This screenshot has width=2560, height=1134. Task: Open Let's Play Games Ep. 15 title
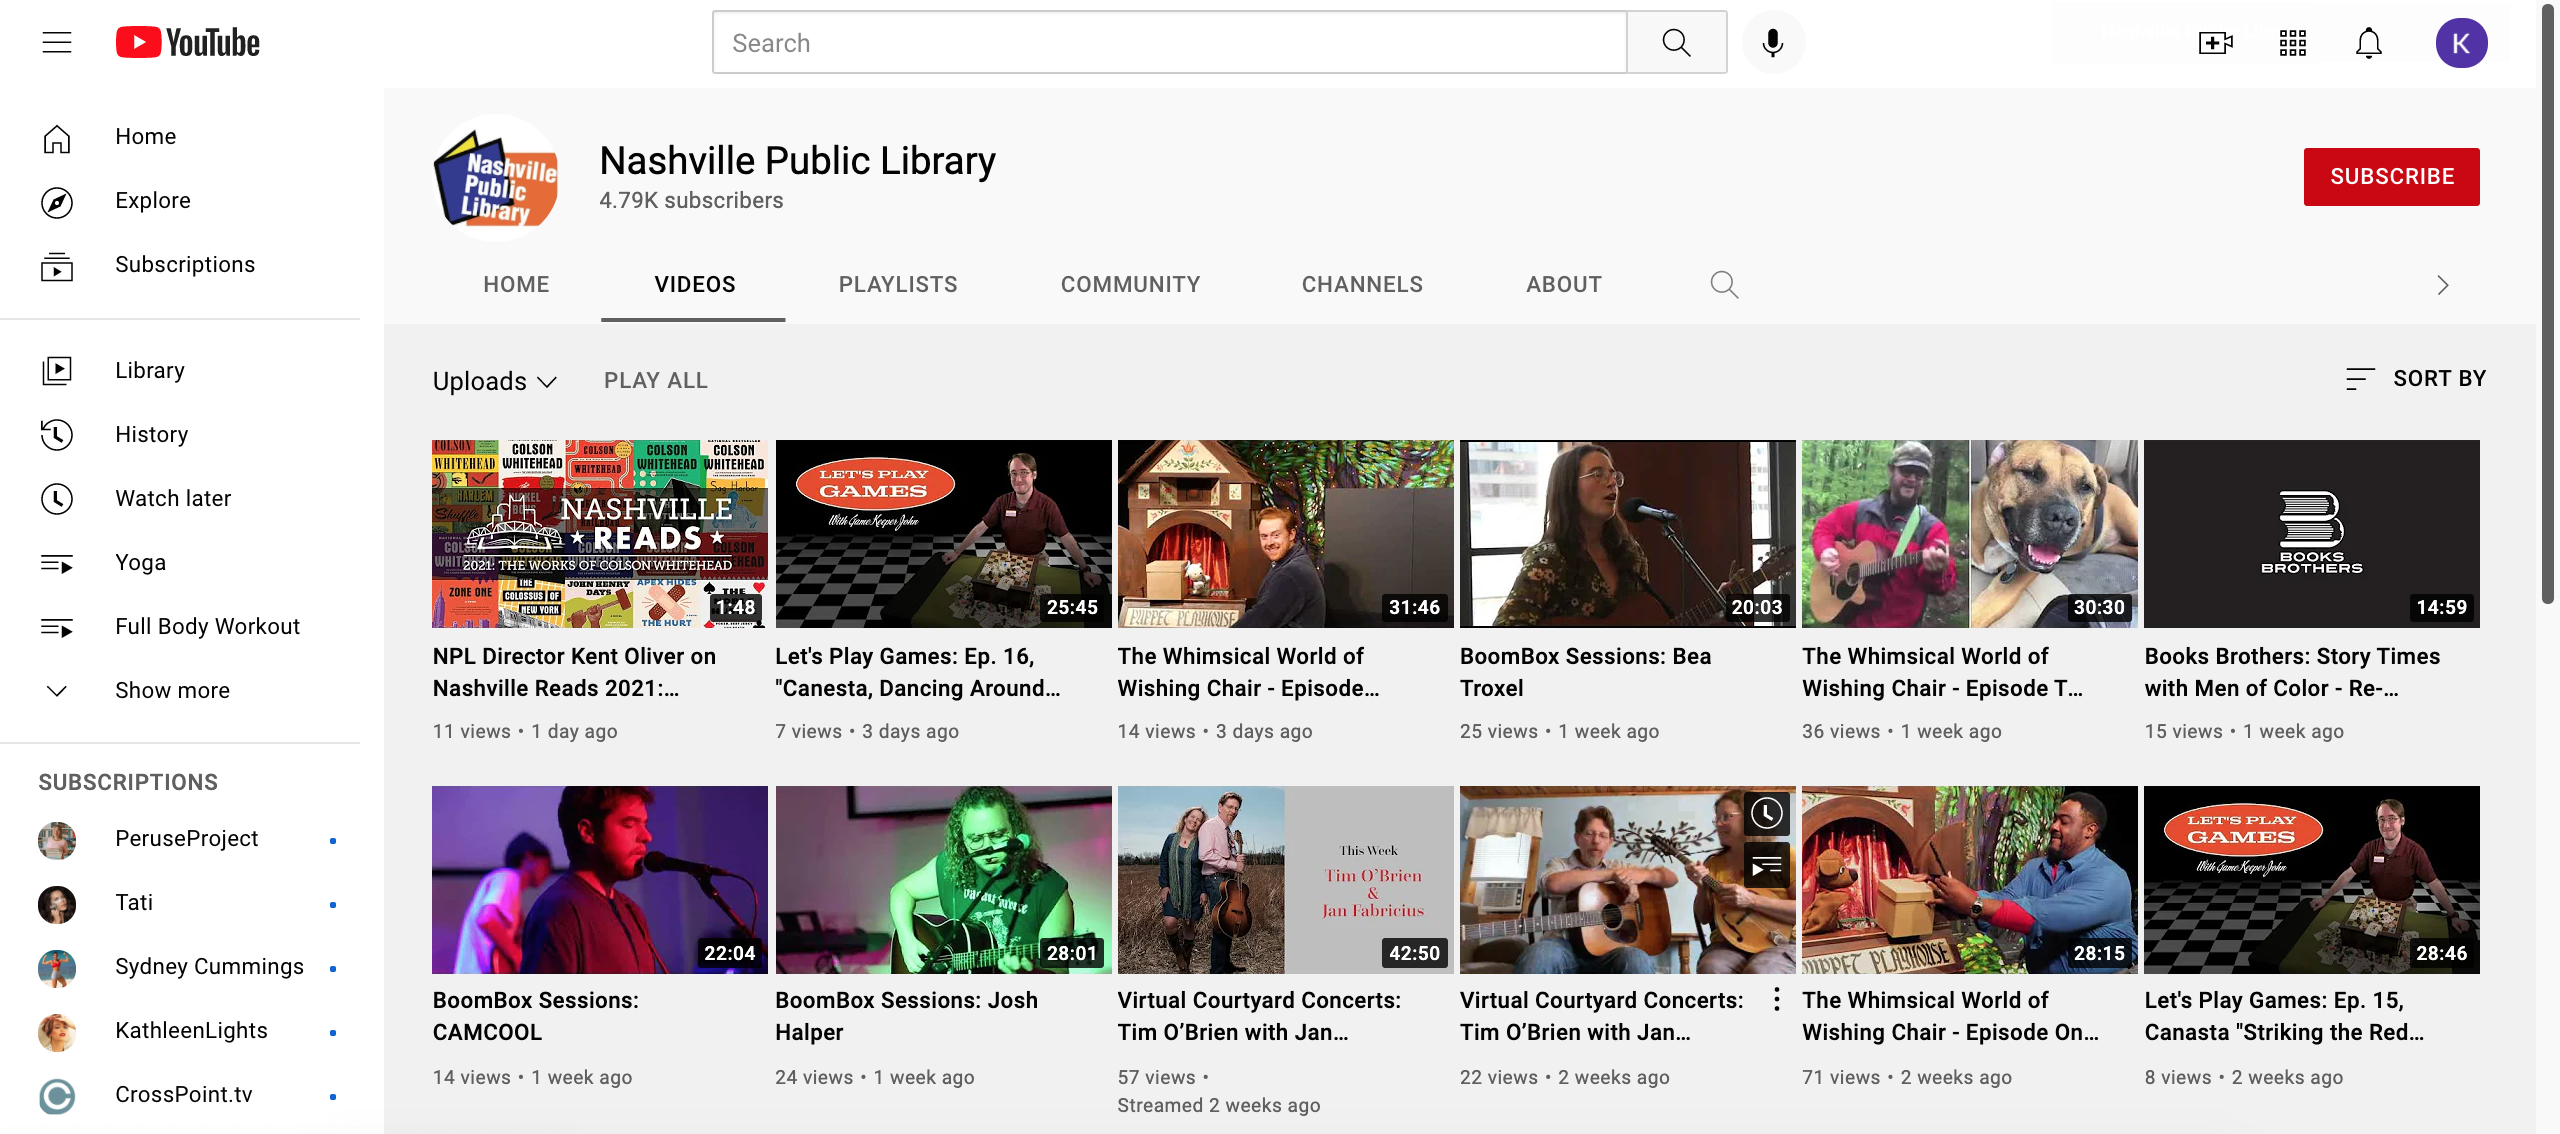tap(2284, 1016)
